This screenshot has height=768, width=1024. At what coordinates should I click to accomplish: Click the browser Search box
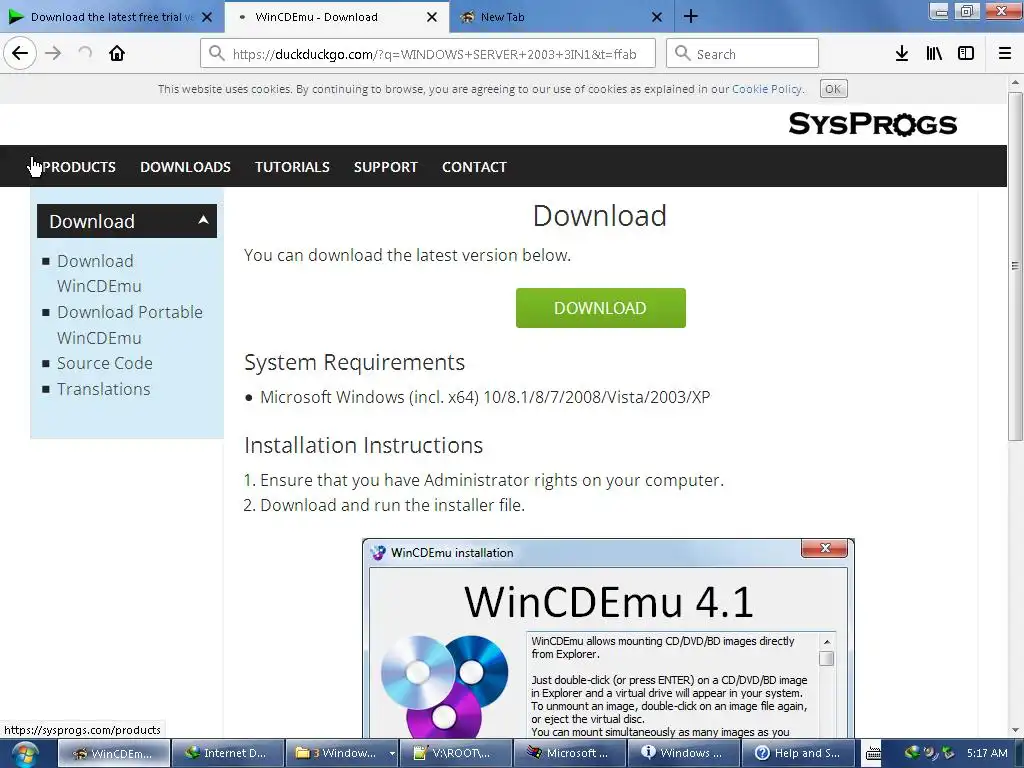[742, 54]
